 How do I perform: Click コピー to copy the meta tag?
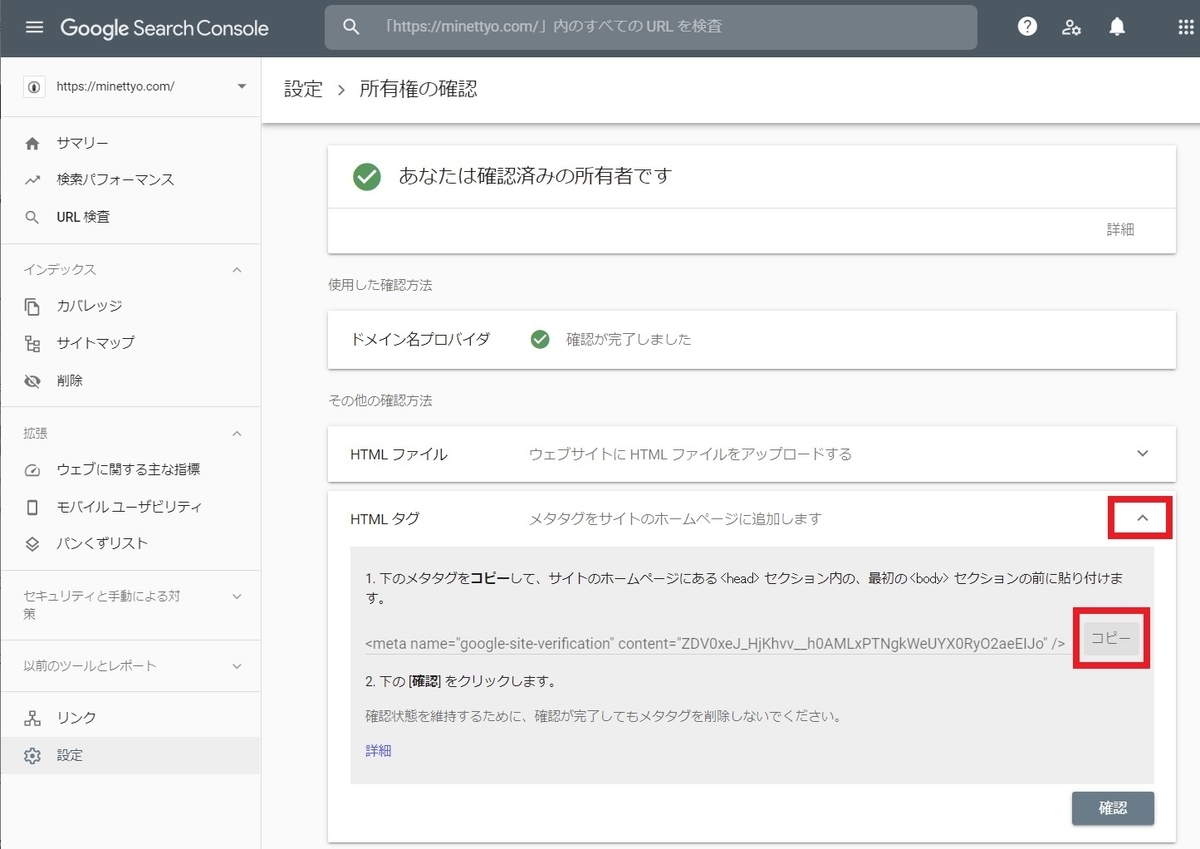(x=1111, y=638)
